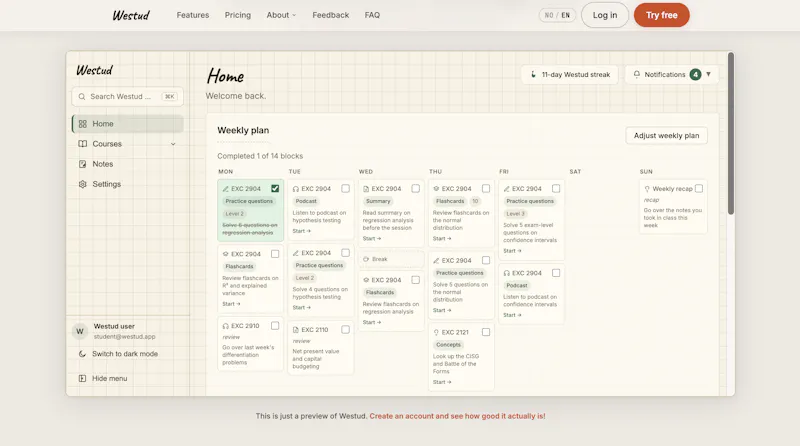Click the green notification count badge 4
The height and width of the screenshot is (446, 800).
click(695, 75)
